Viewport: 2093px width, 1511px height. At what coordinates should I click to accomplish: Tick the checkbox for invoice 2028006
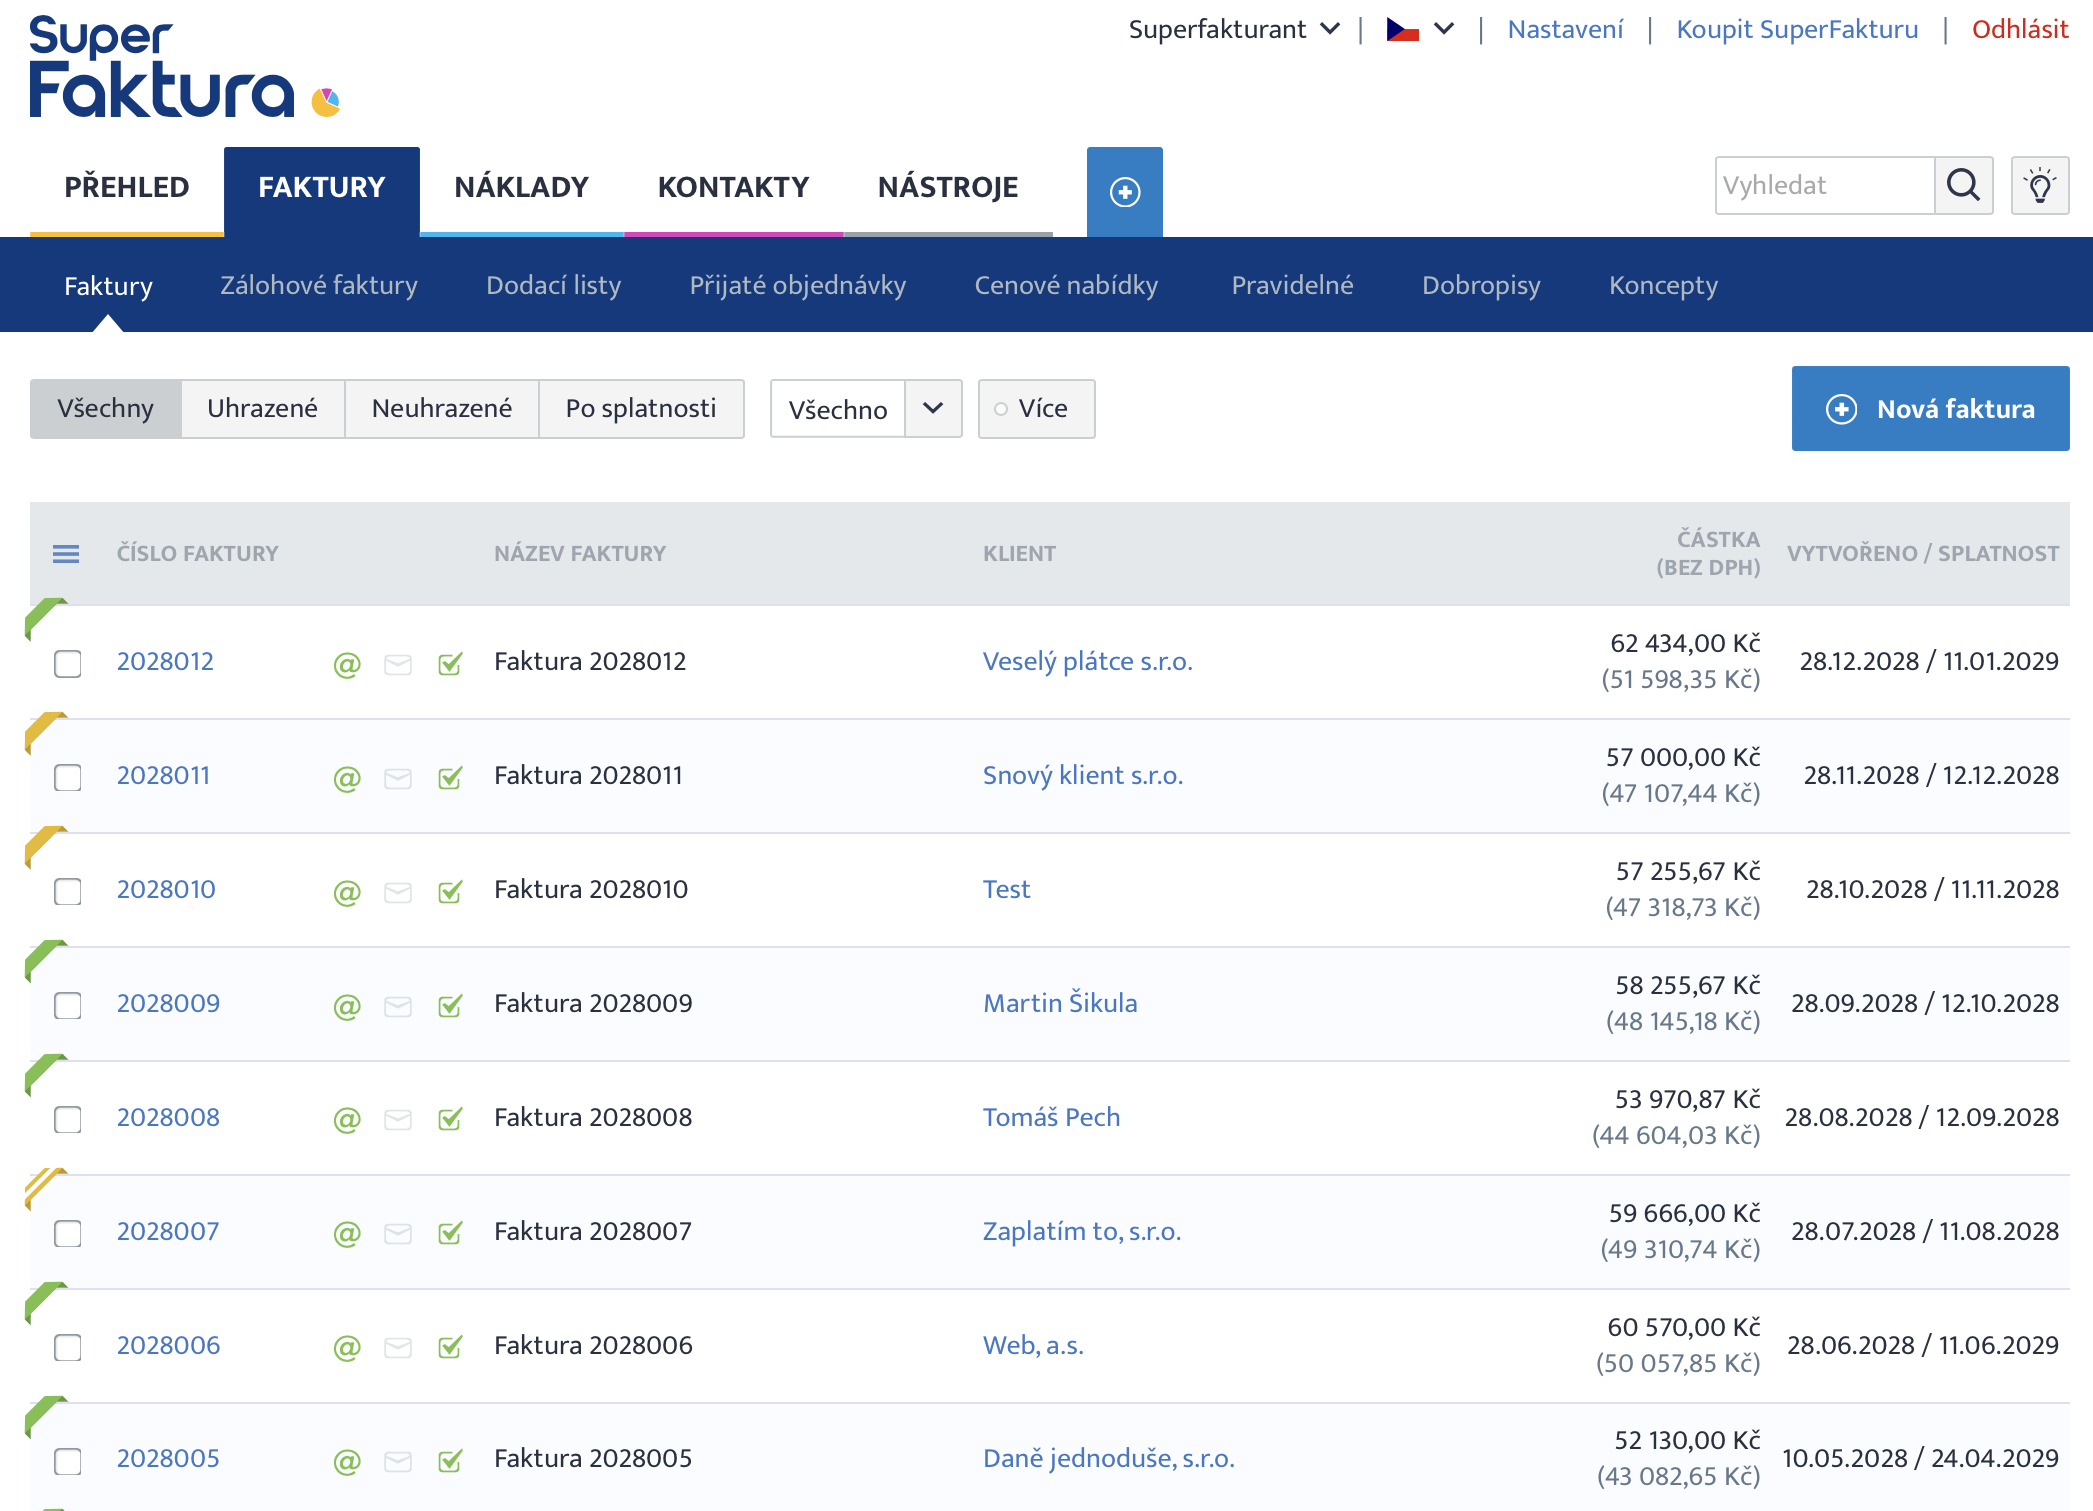click(x=68, y=1347)
